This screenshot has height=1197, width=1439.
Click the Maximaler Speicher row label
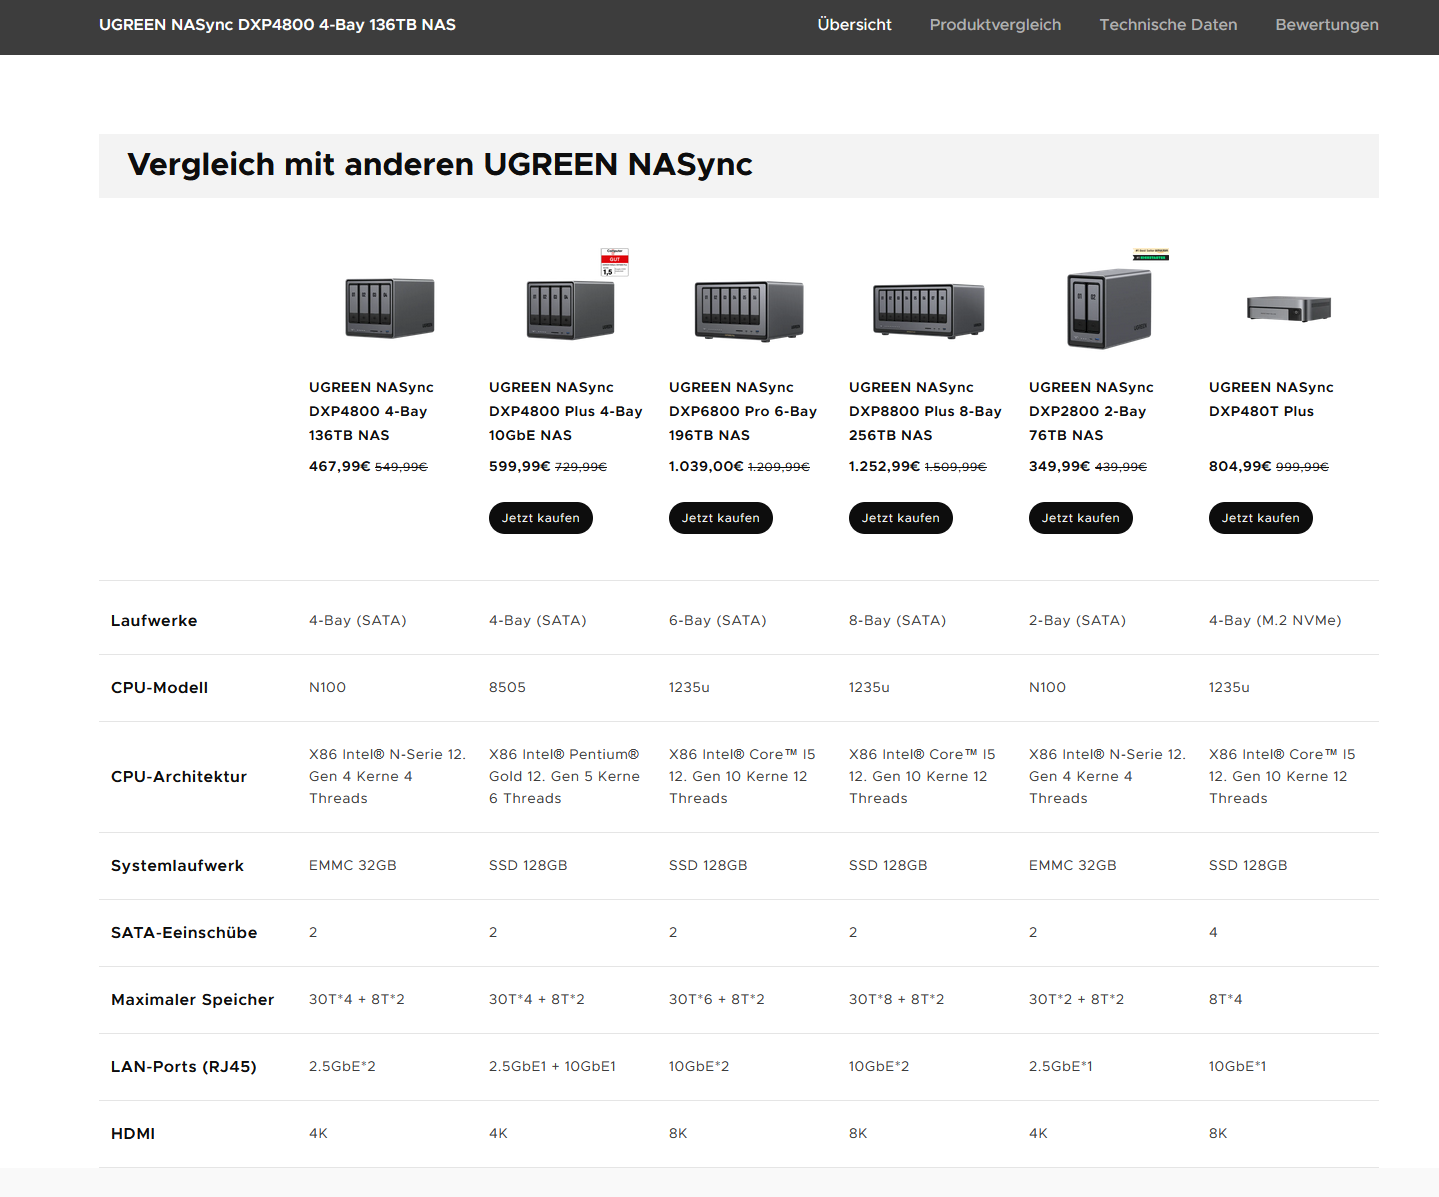tap(192, 1000)
